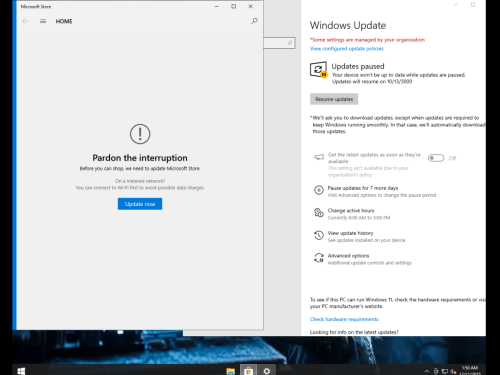The height and width of the screenshot is (375, 500).
Task: Maximize the Microsoft Store window
Action: click(234, 6)
